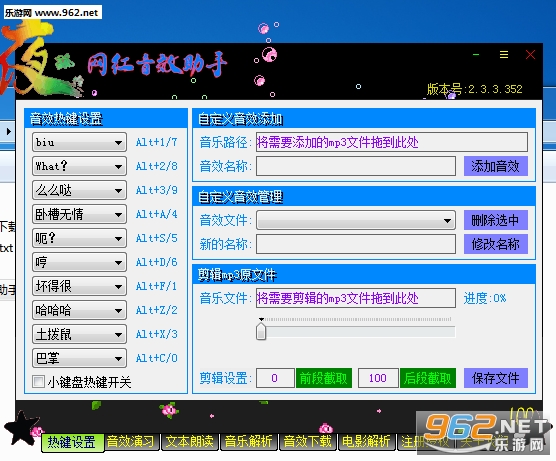Select the 电影解析 tab
Image resolution: width=556 pixels, height=461 pixels.
pos(366,442)
